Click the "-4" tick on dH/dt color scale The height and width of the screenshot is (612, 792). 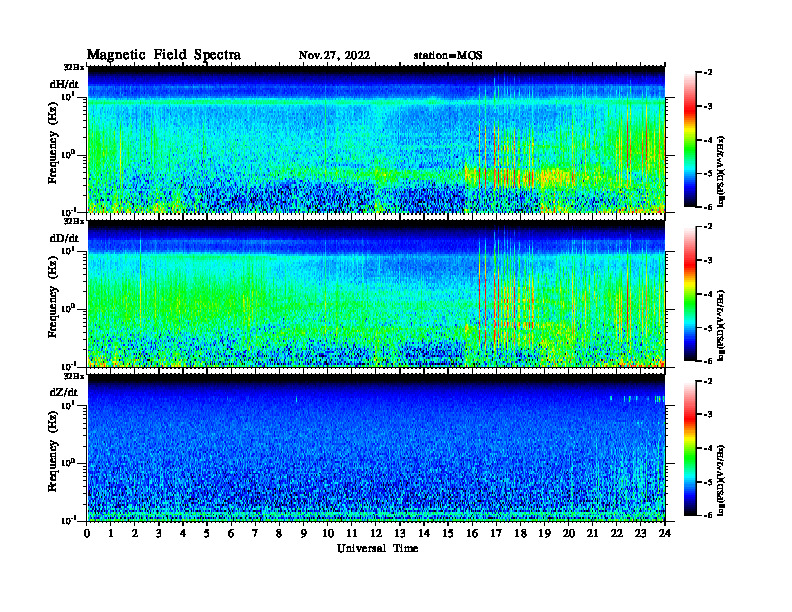point(708,140)
